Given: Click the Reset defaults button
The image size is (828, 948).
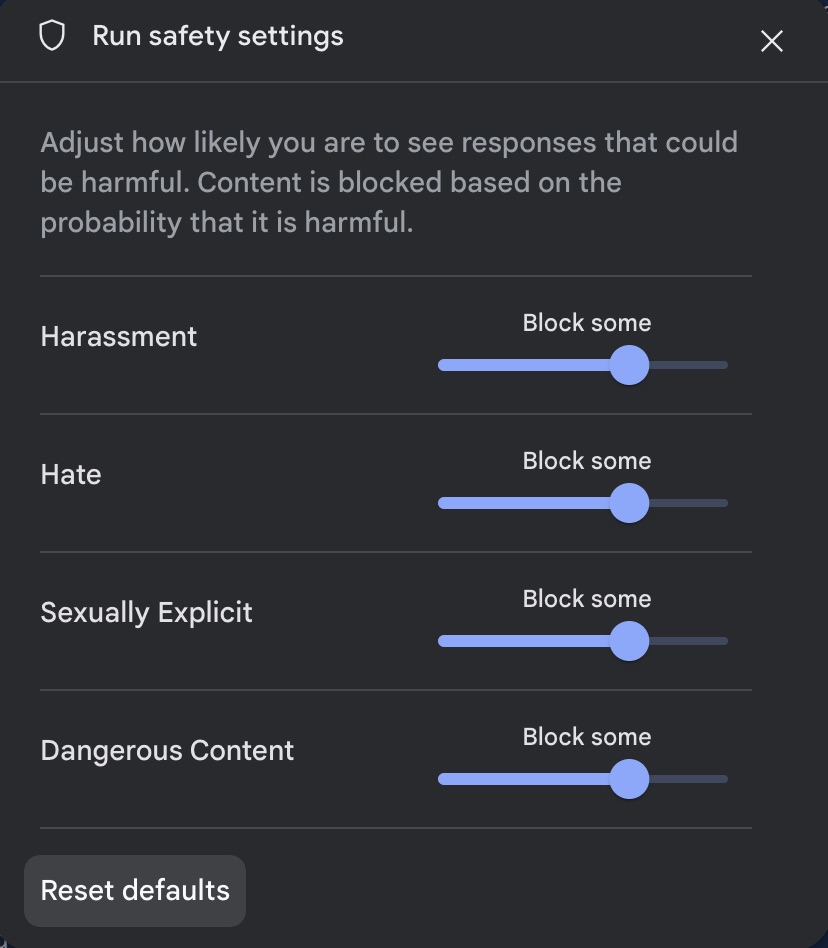Looking at the screenshot, I should click(135, 890).
